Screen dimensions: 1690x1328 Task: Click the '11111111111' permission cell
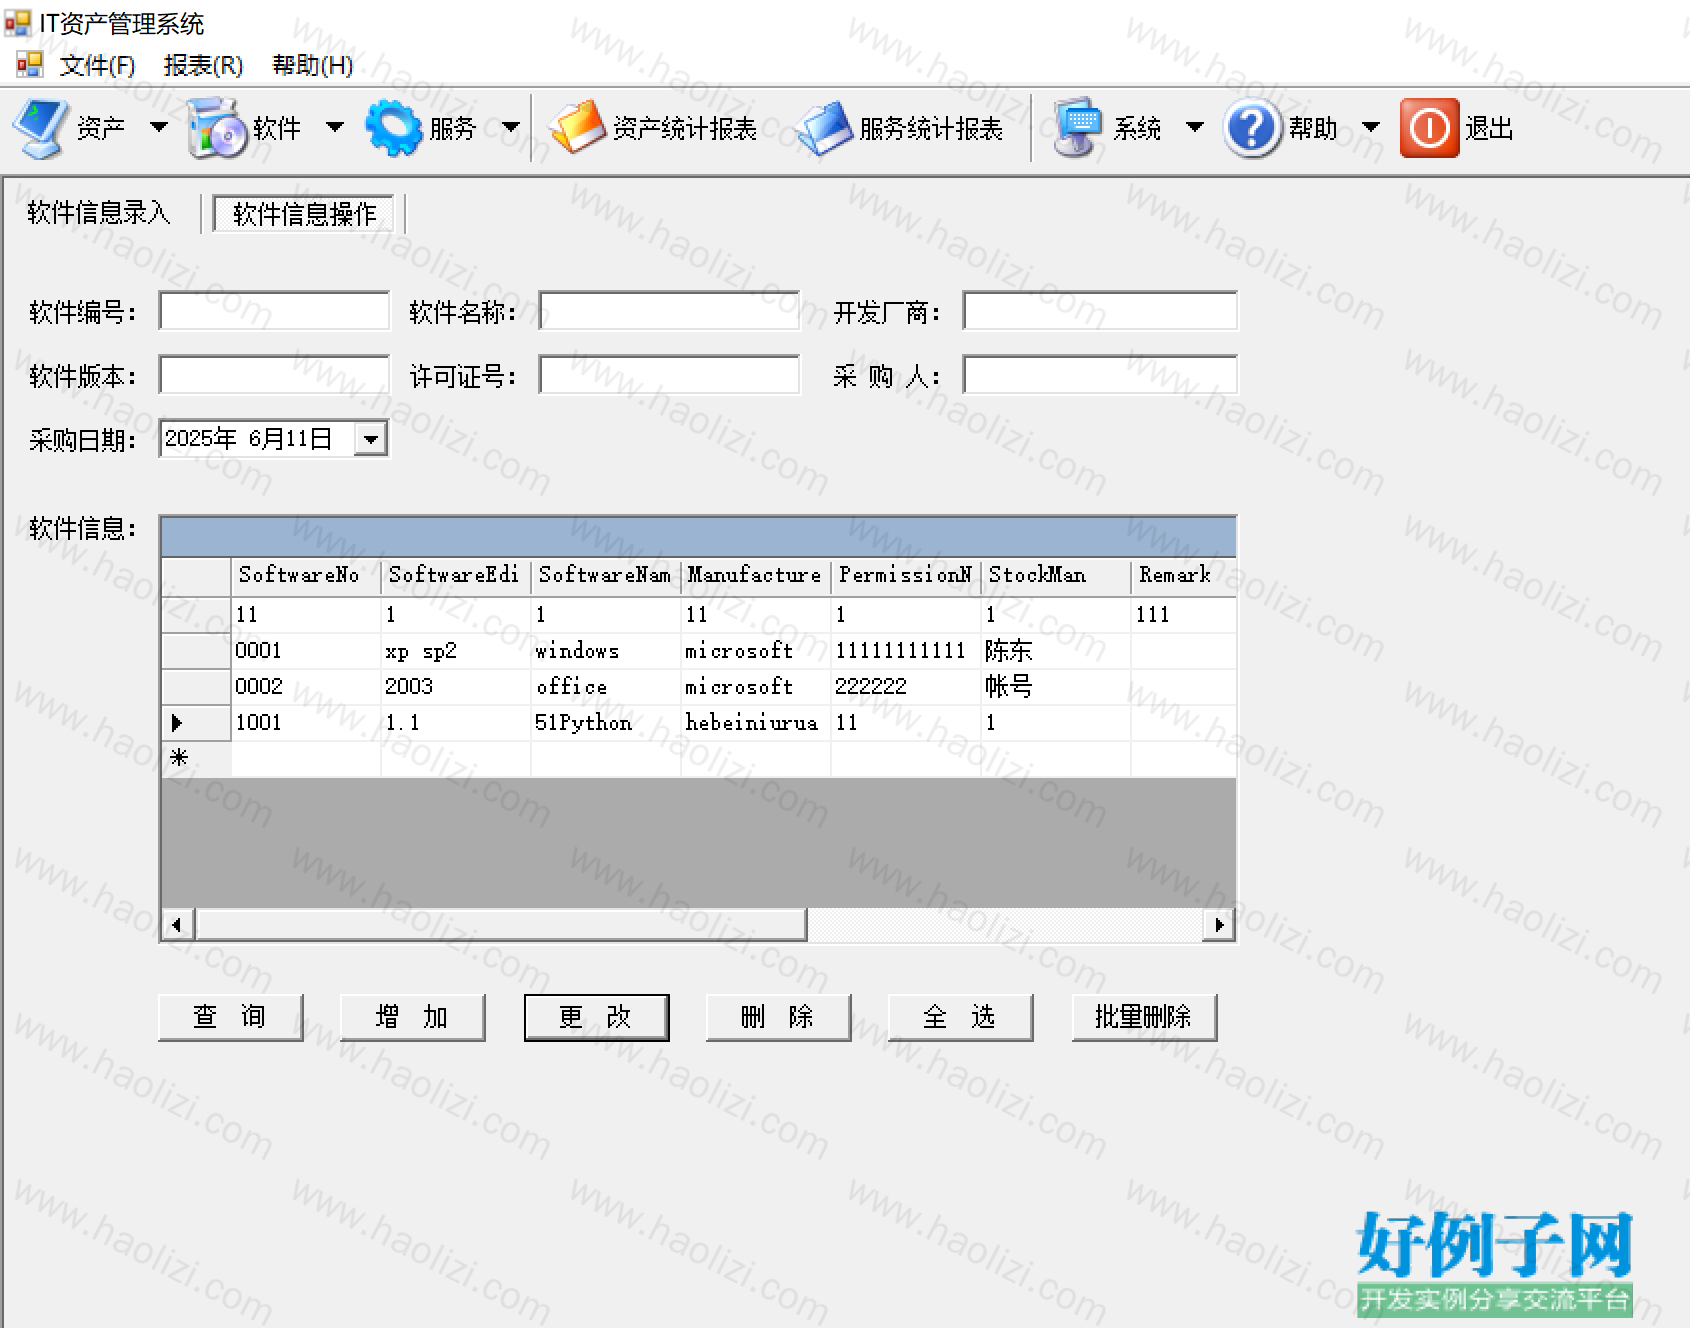coord(906,651)
